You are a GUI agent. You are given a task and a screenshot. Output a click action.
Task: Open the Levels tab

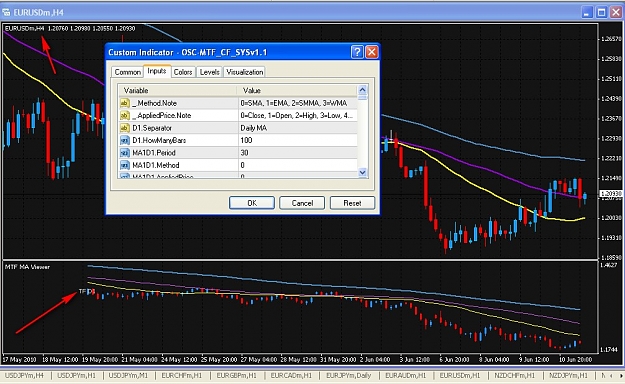(x=209, y=72)
